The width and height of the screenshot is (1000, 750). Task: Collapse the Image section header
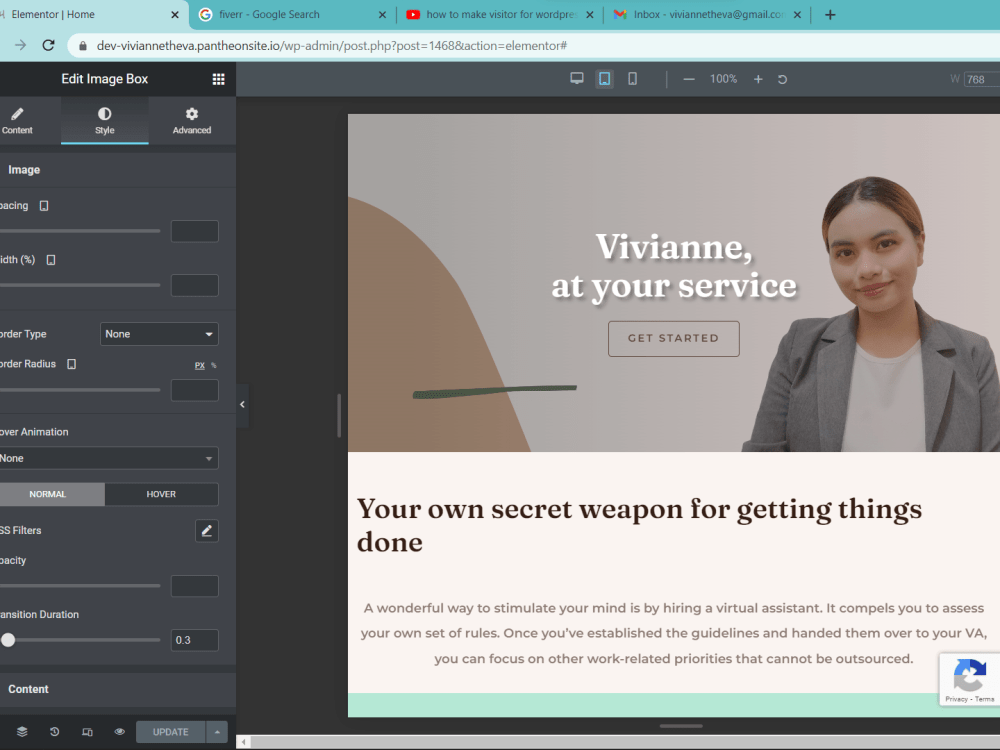tap(118, 170)
